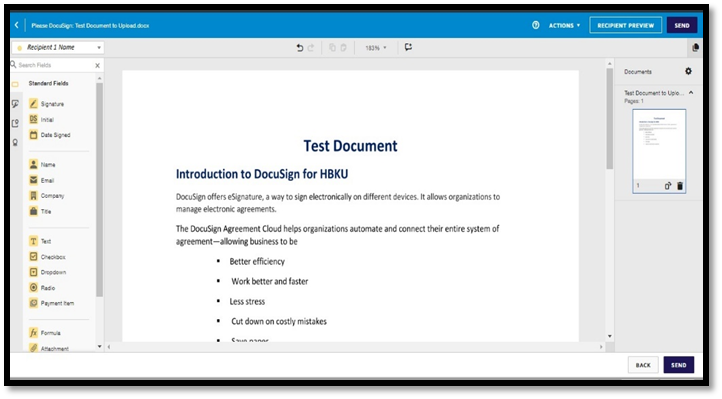722x399 pixels.
Task: Click the document vertical scrollbar down arrow
Action: tap(610, 336)
